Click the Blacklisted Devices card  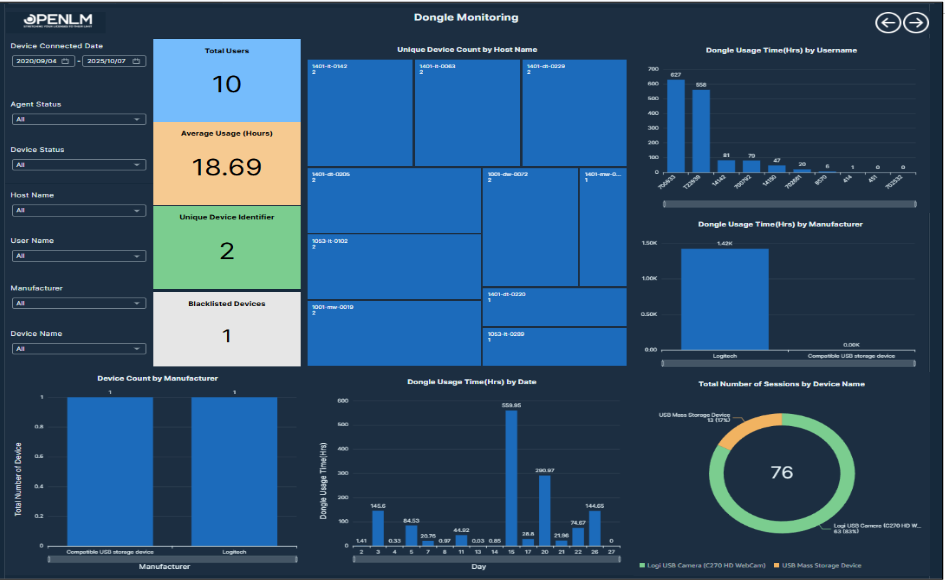pos(227,328)
